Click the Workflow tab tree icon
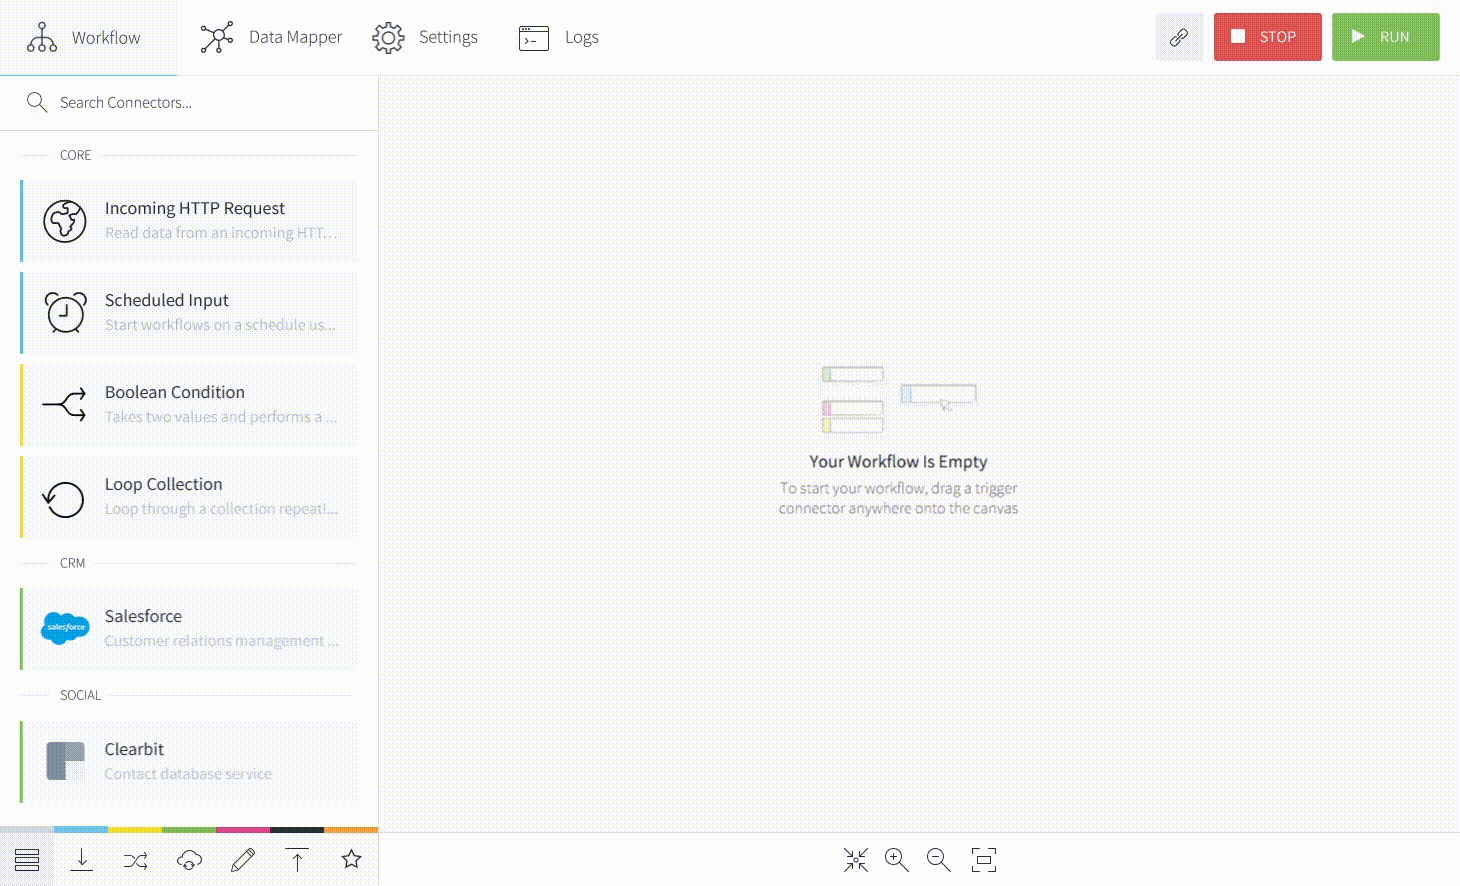This screenshot has width=1460, height=886. point(42,37)
